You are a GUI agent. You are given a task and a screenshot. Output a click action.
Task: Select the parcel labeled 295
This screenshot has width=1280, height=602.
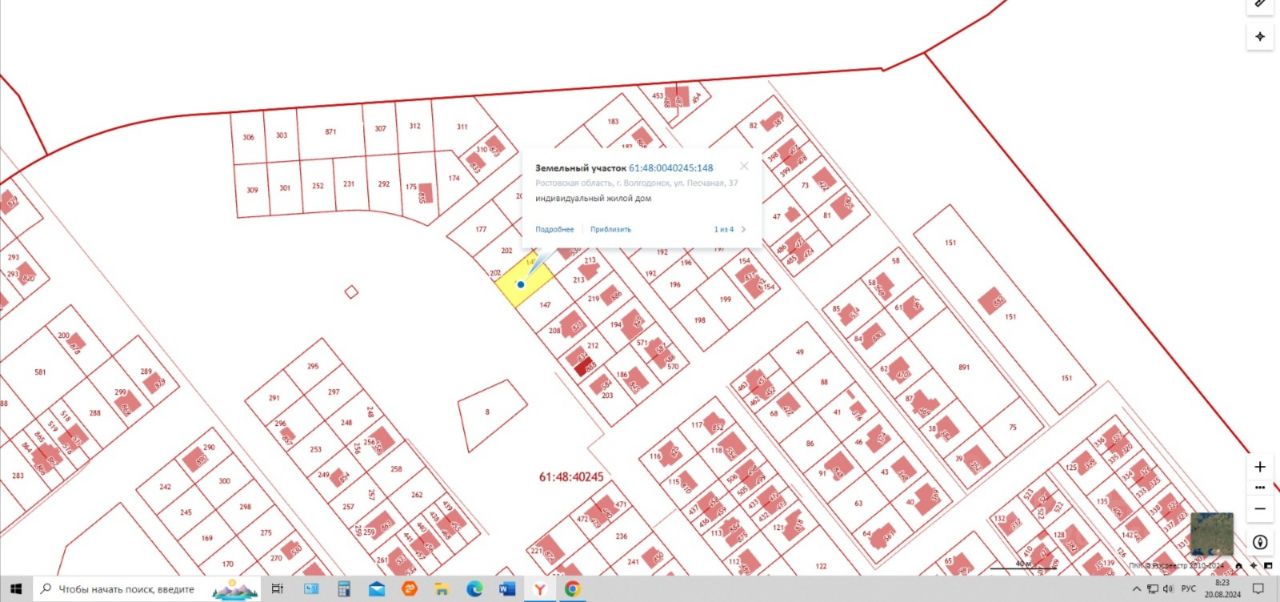pyautogui.click(x=312, y=367)
